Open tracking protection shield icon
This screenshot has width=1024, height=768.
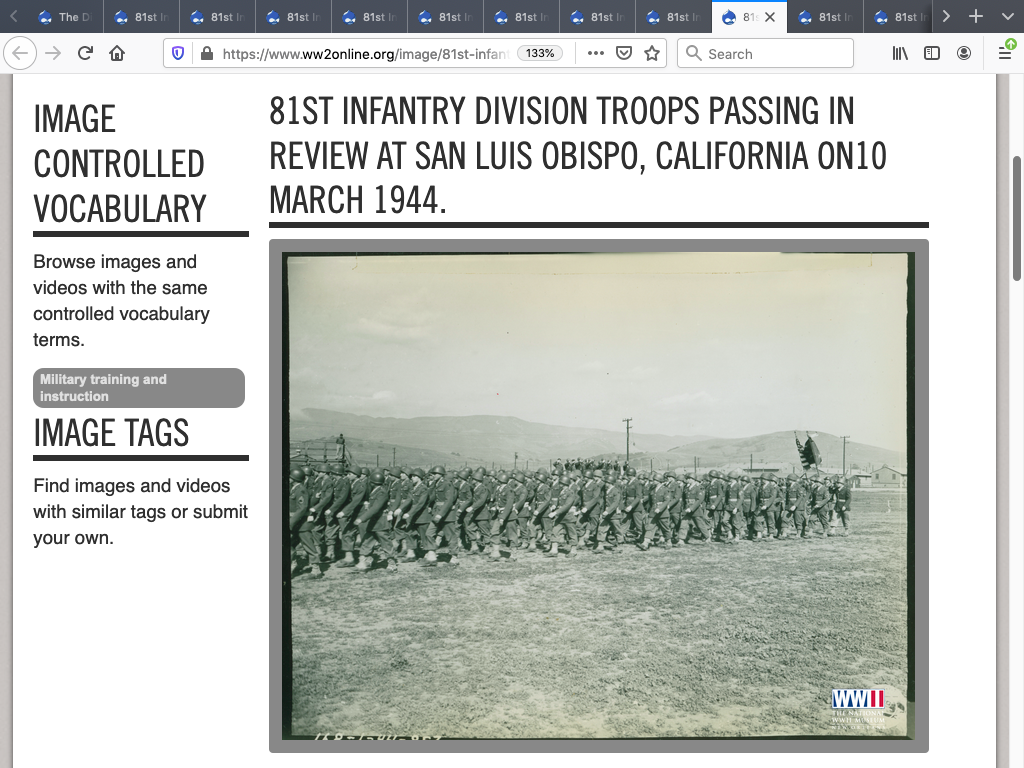(178, 54)
